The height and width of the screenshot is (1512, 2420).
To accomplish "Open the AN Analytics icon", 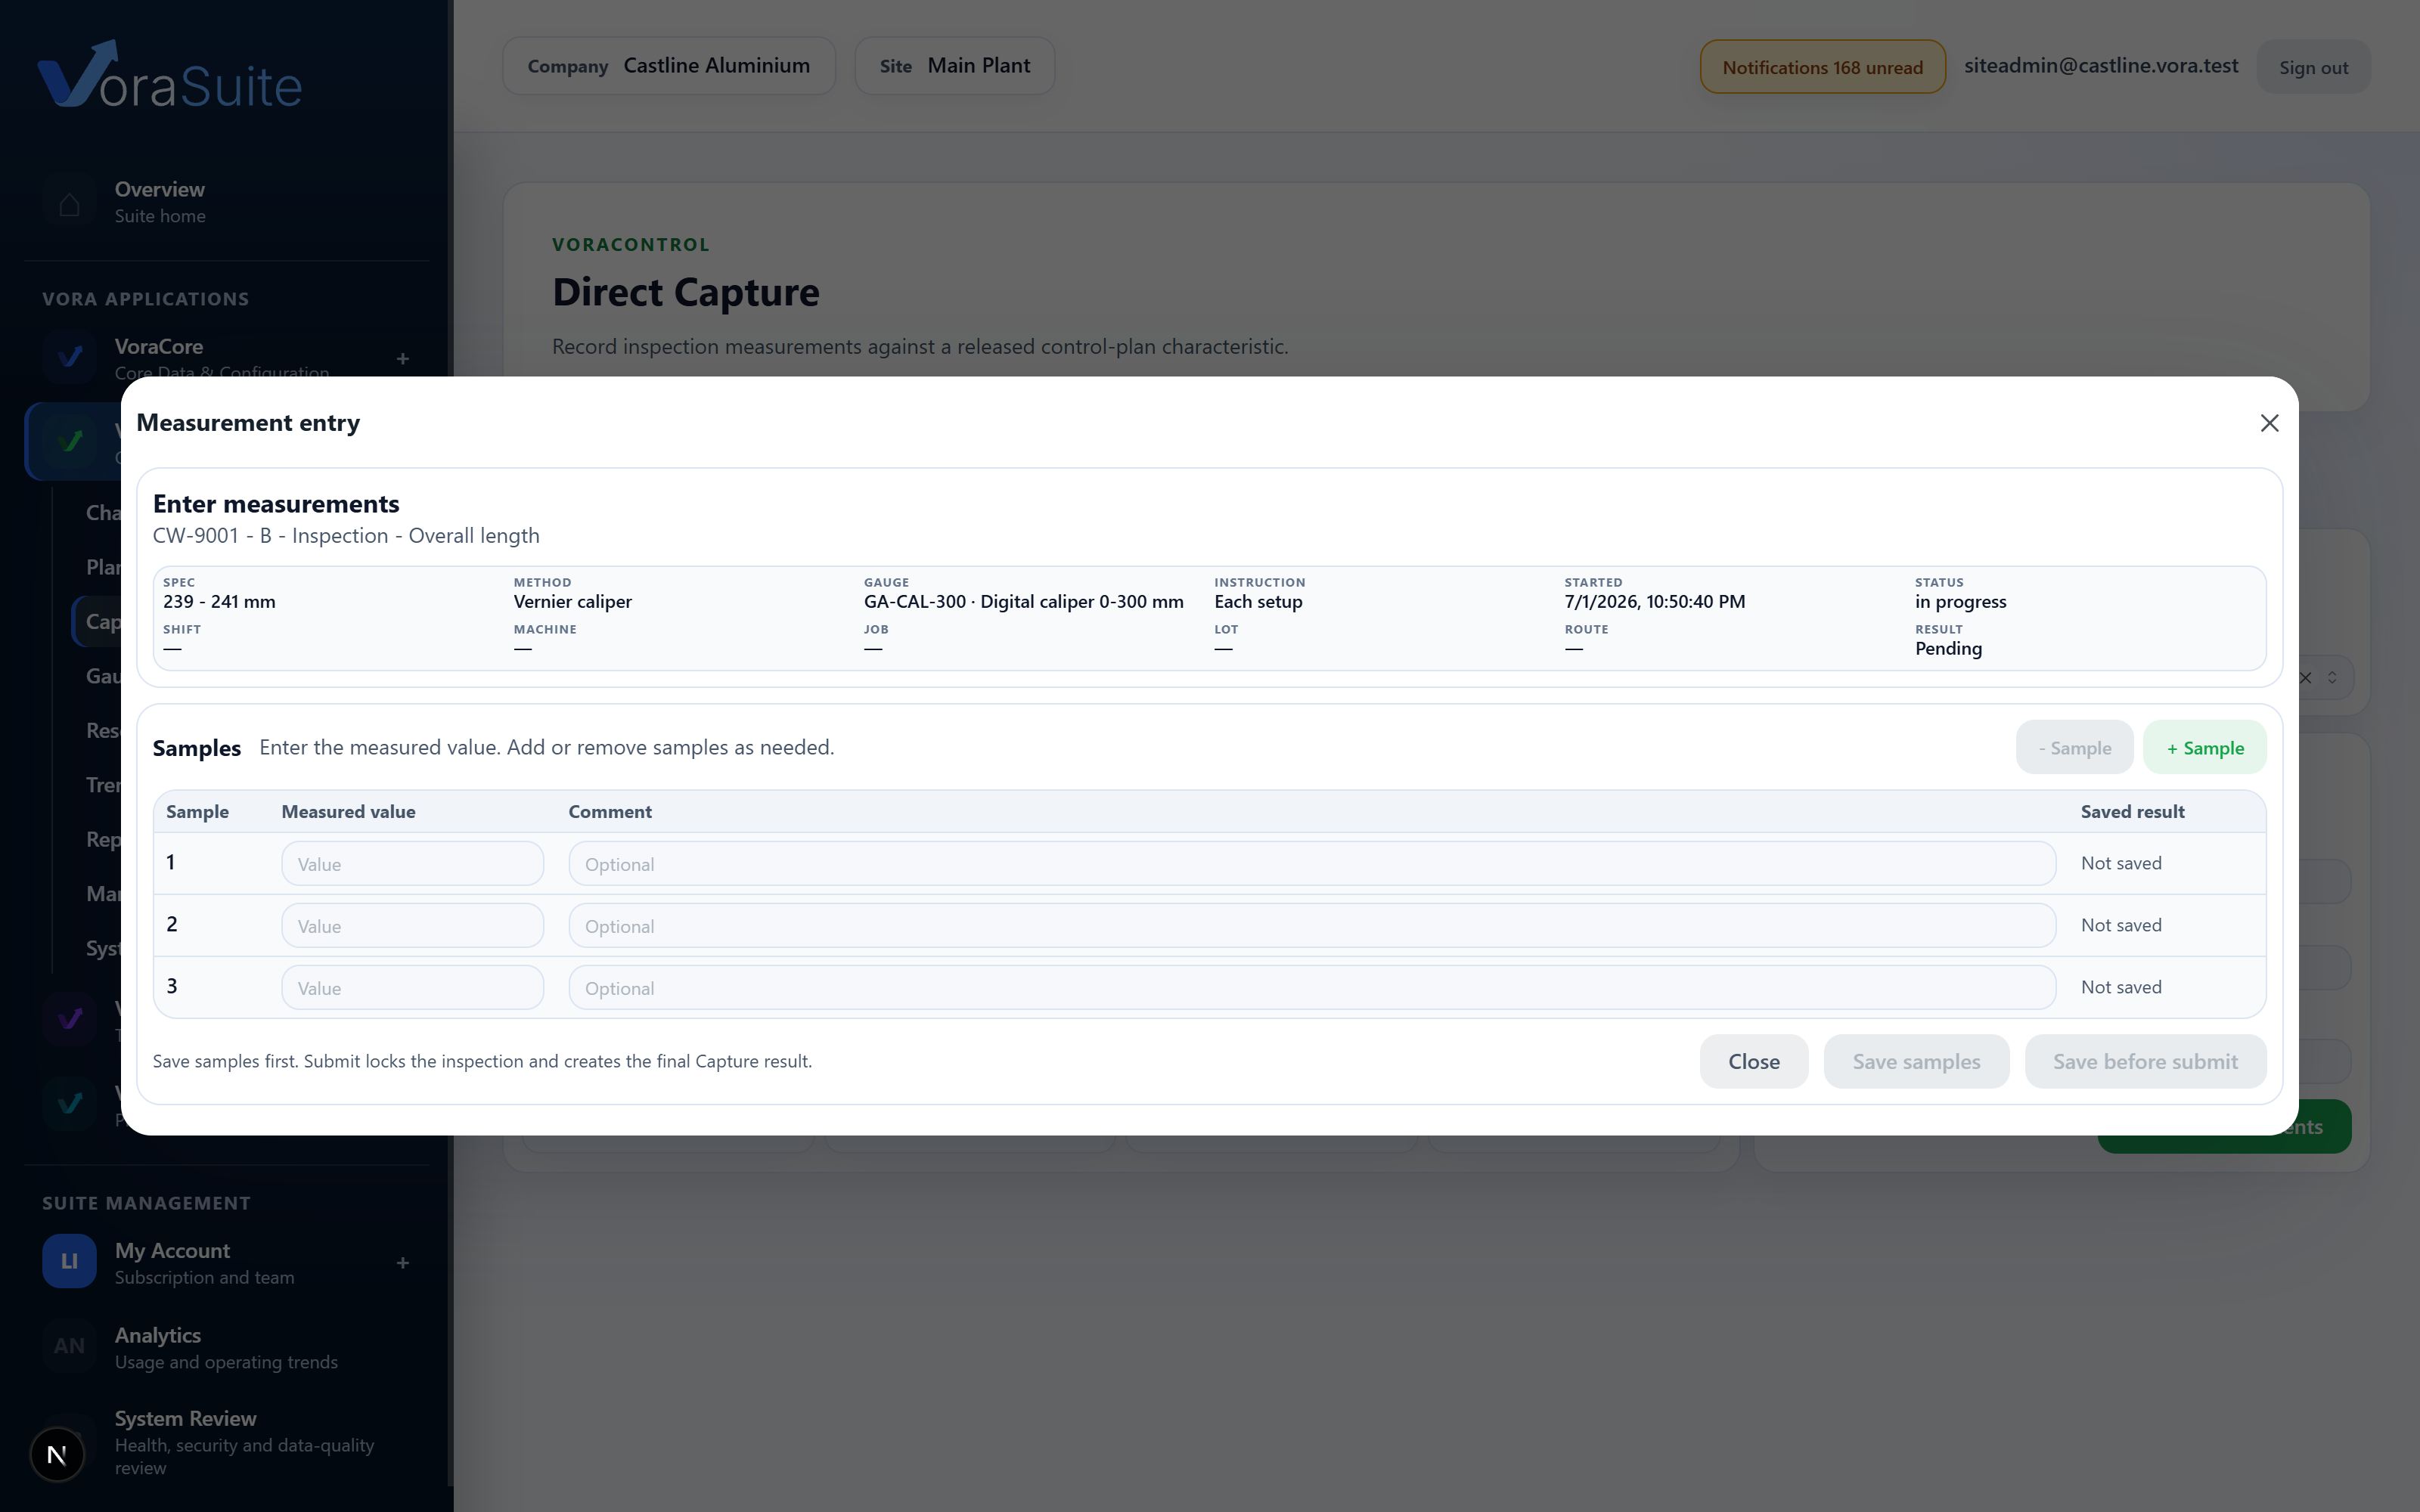I will click(69, 1346).
